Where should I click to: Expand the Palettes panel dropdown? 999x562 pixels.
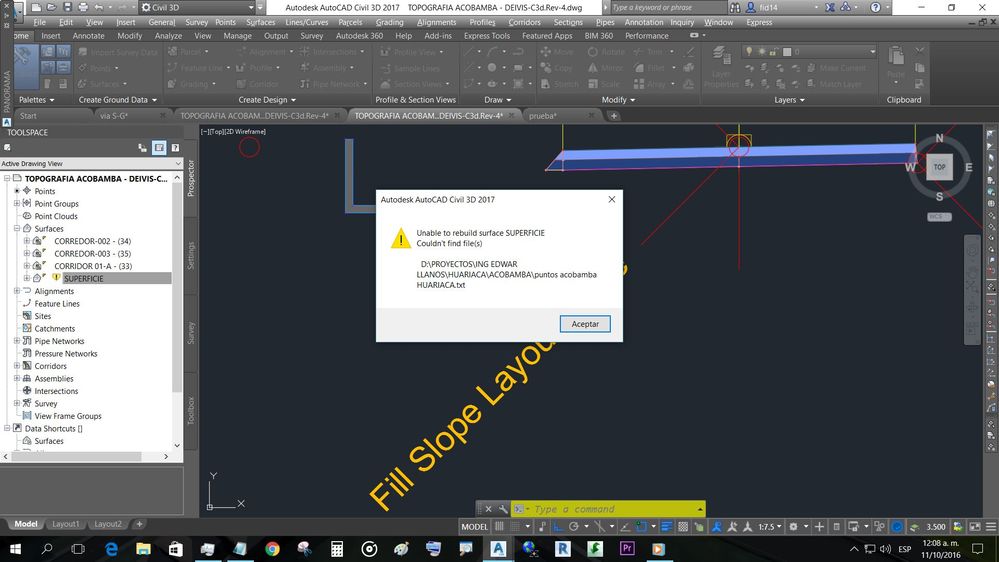[36, 100]
